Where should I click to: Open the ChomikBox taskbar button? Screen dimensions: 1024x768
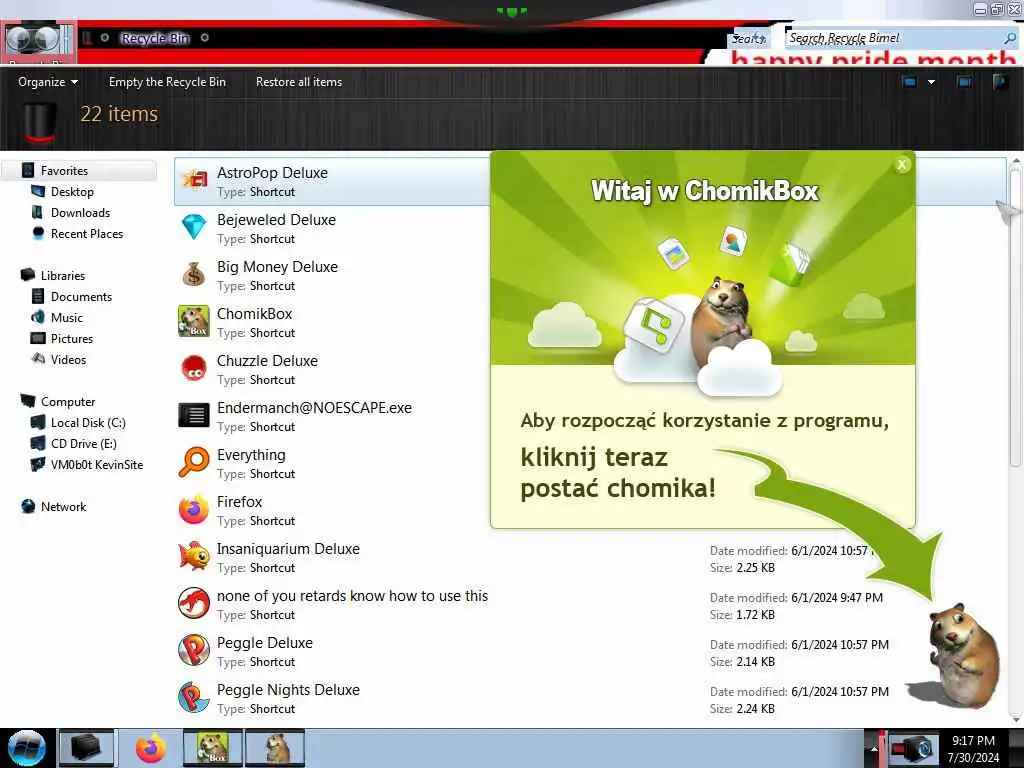pos(213,748)
